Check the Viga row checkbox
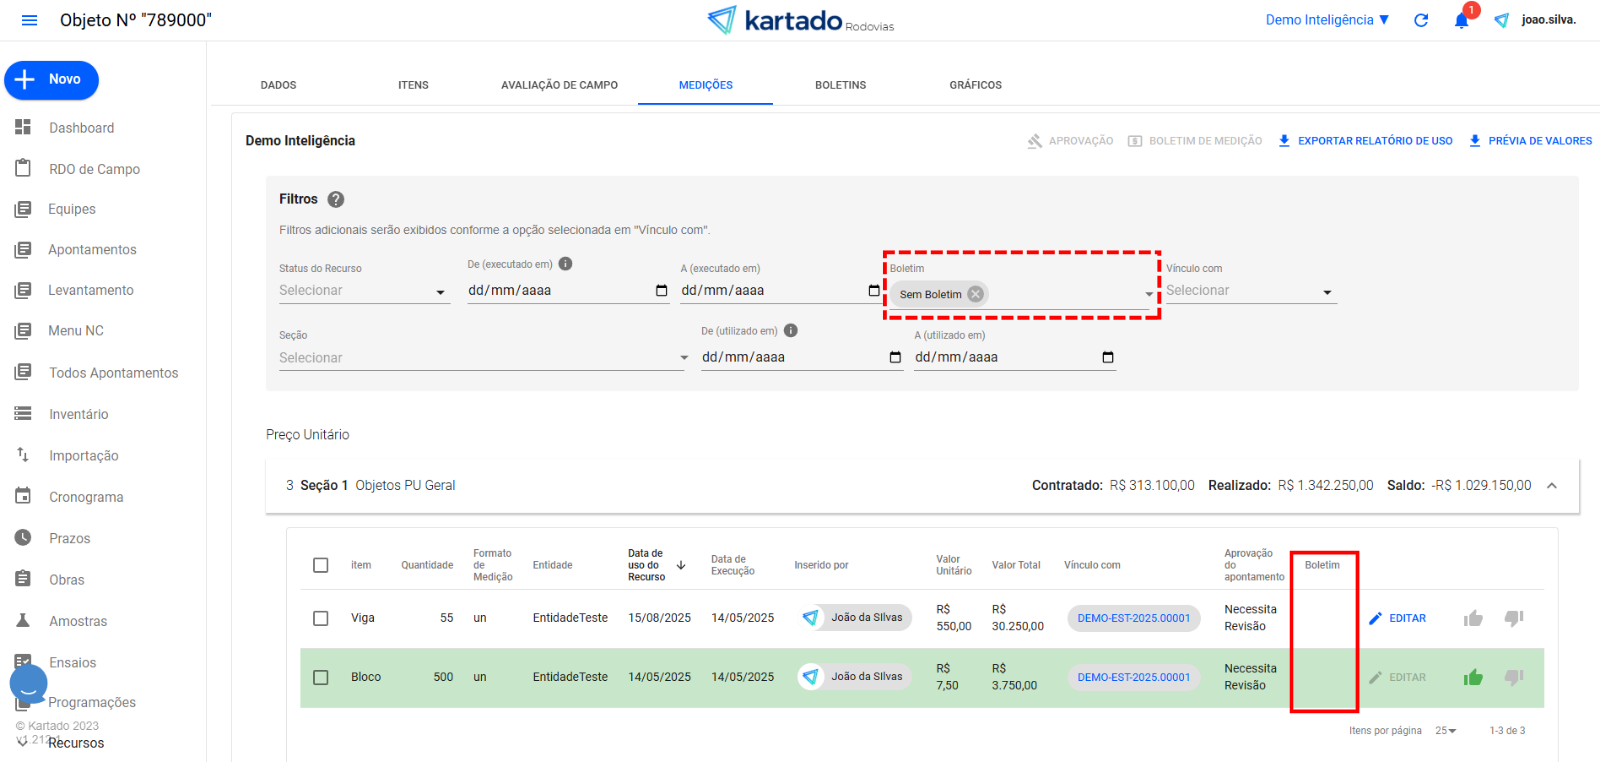The image size is (1601, 763). click(x=321, y=618)
